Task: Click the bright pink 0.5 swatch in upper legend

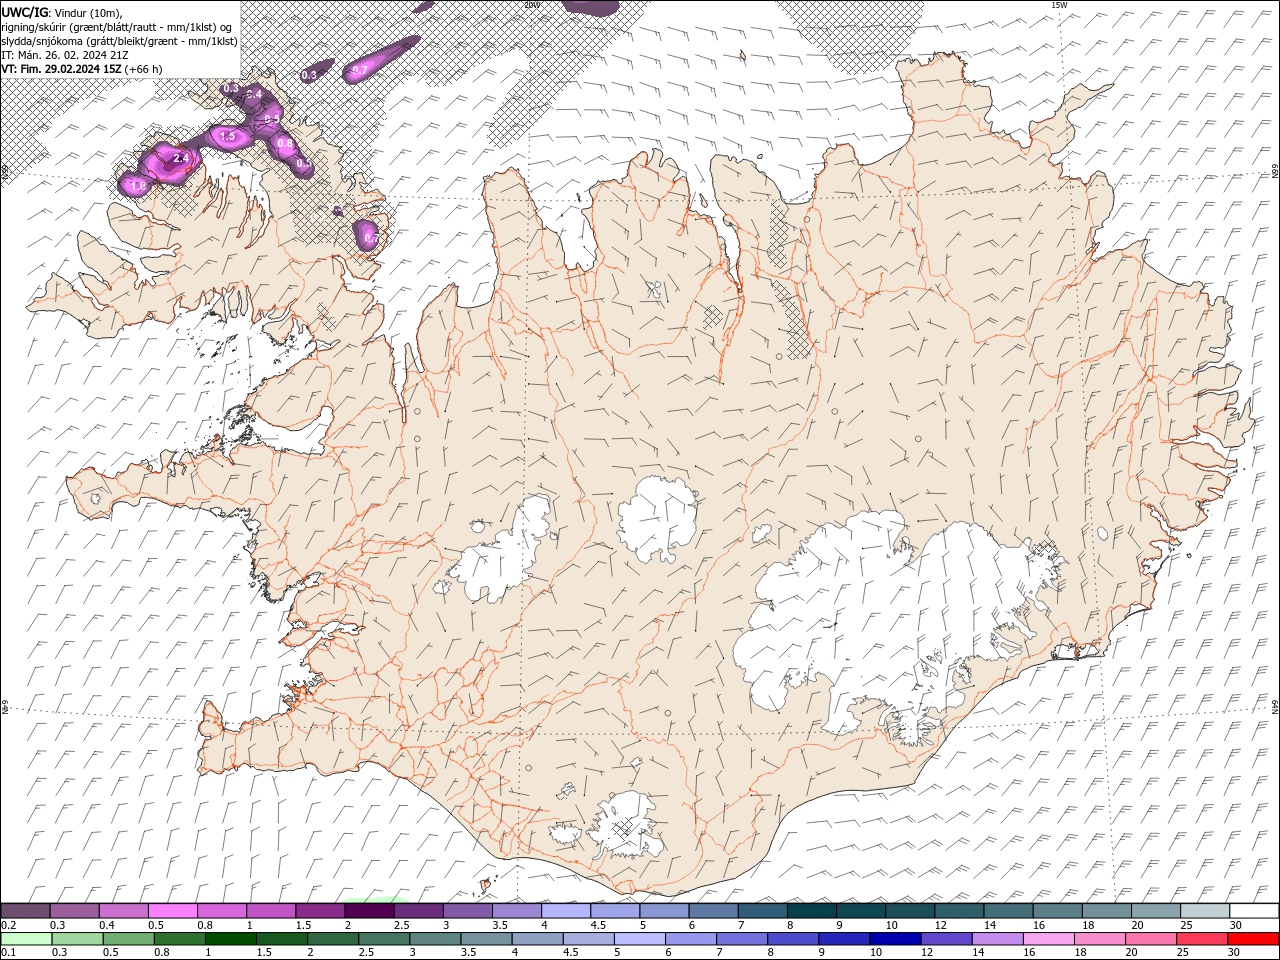Action: point(172,911)
